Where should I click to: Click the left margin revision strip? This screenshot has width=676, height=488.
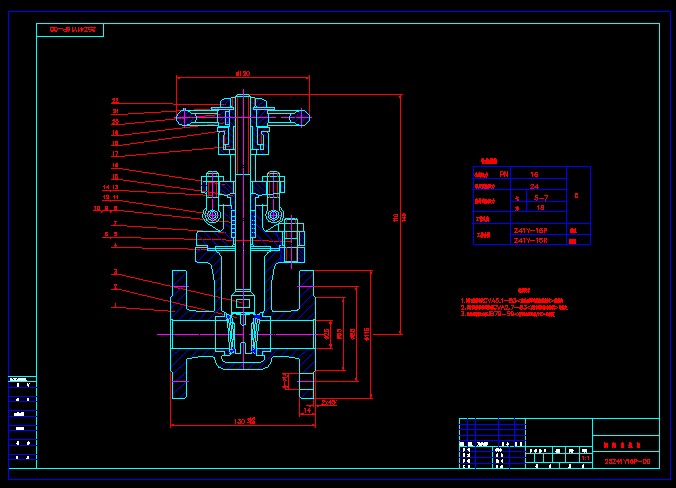(x=22, y=421)
